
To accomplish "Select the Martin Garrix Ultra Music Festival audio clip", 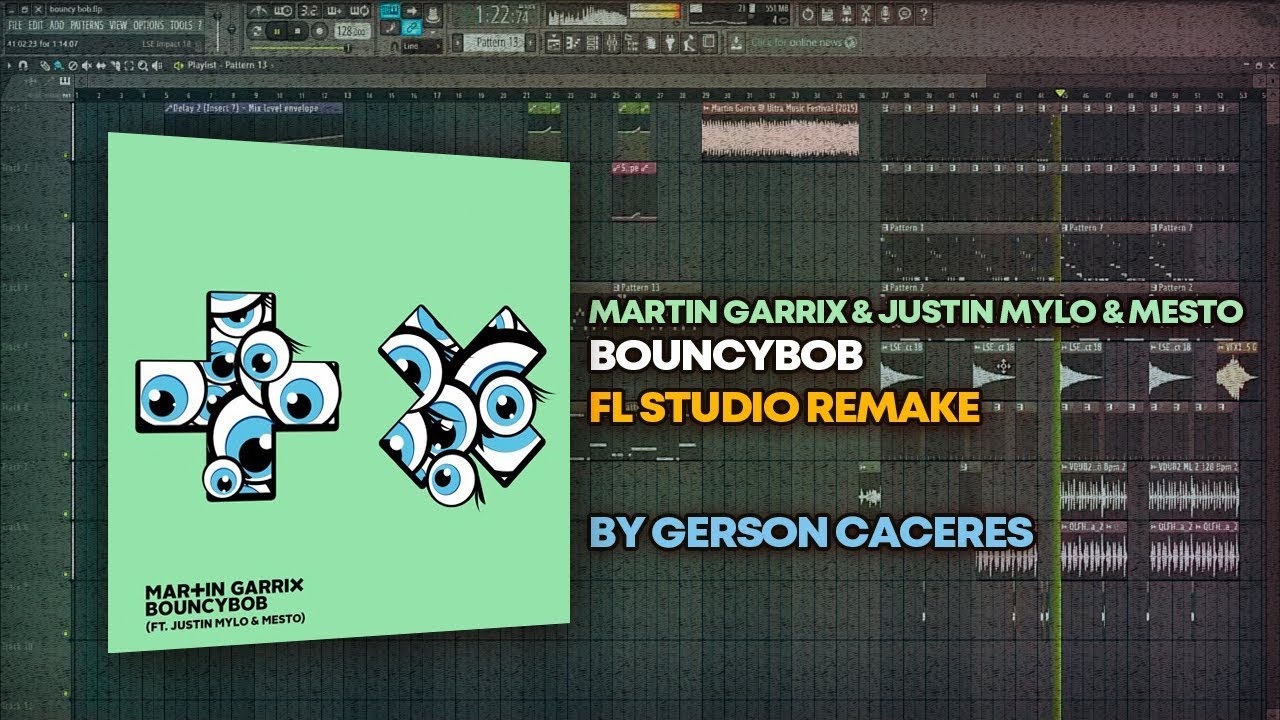I will 780,129.
